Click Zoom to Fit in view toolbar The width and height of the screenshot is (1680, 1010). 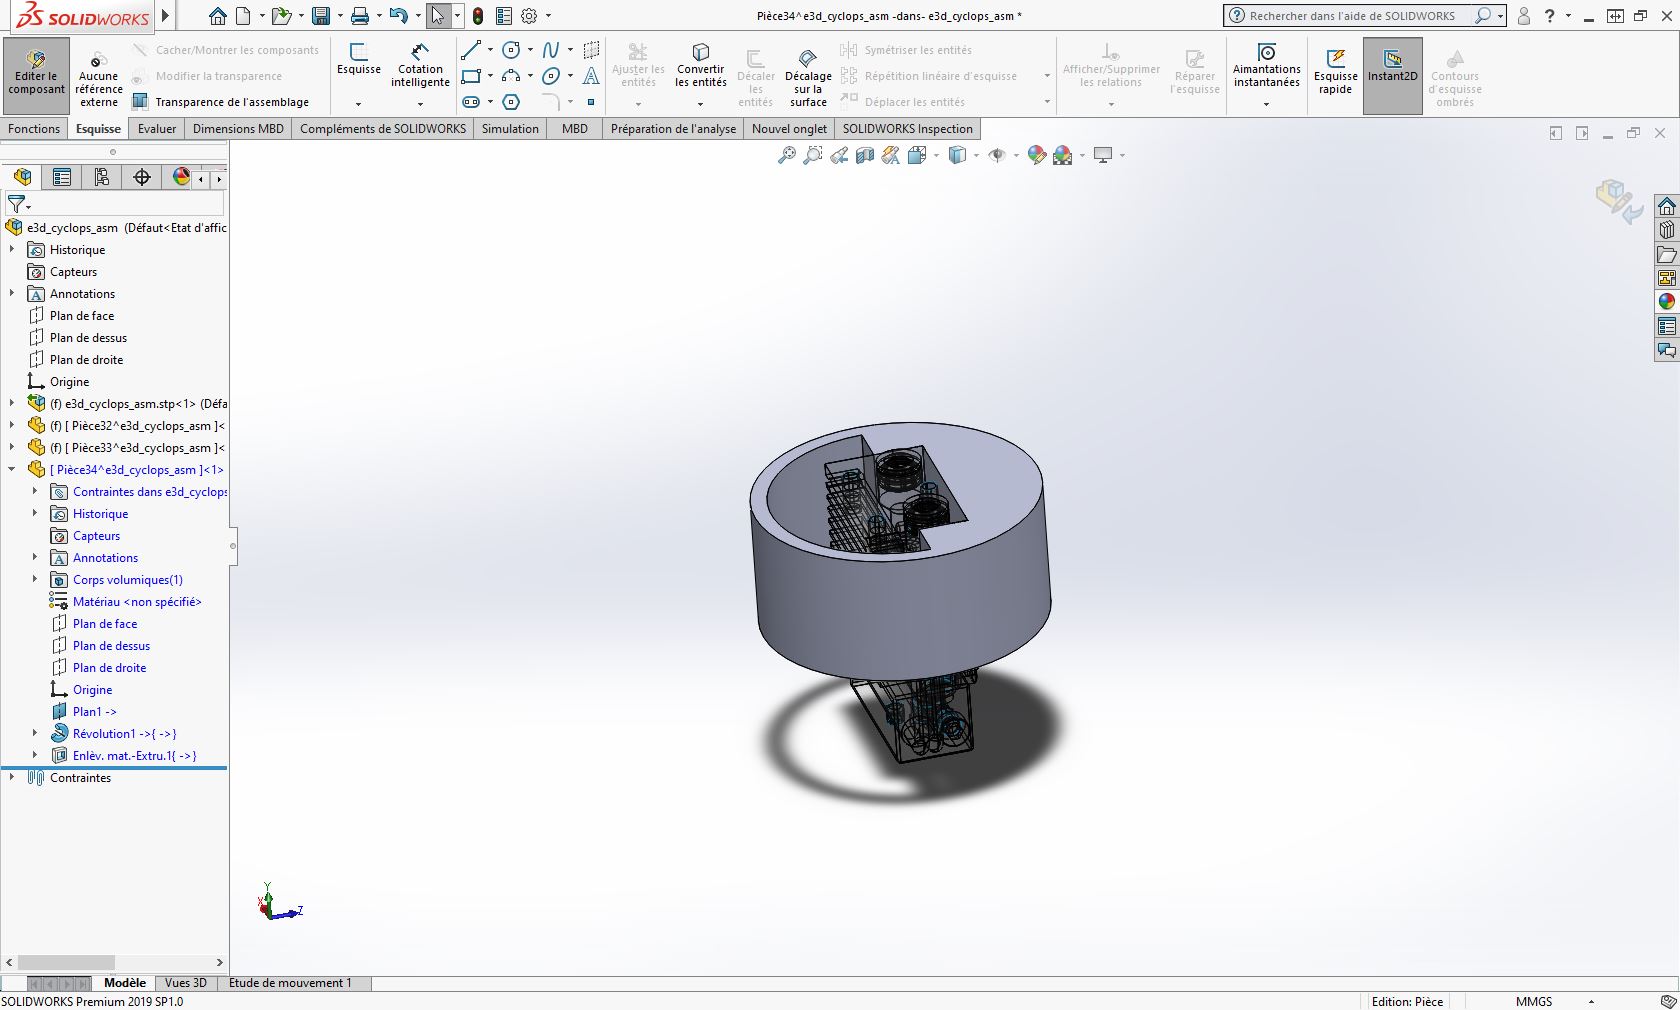click(787, 155)
